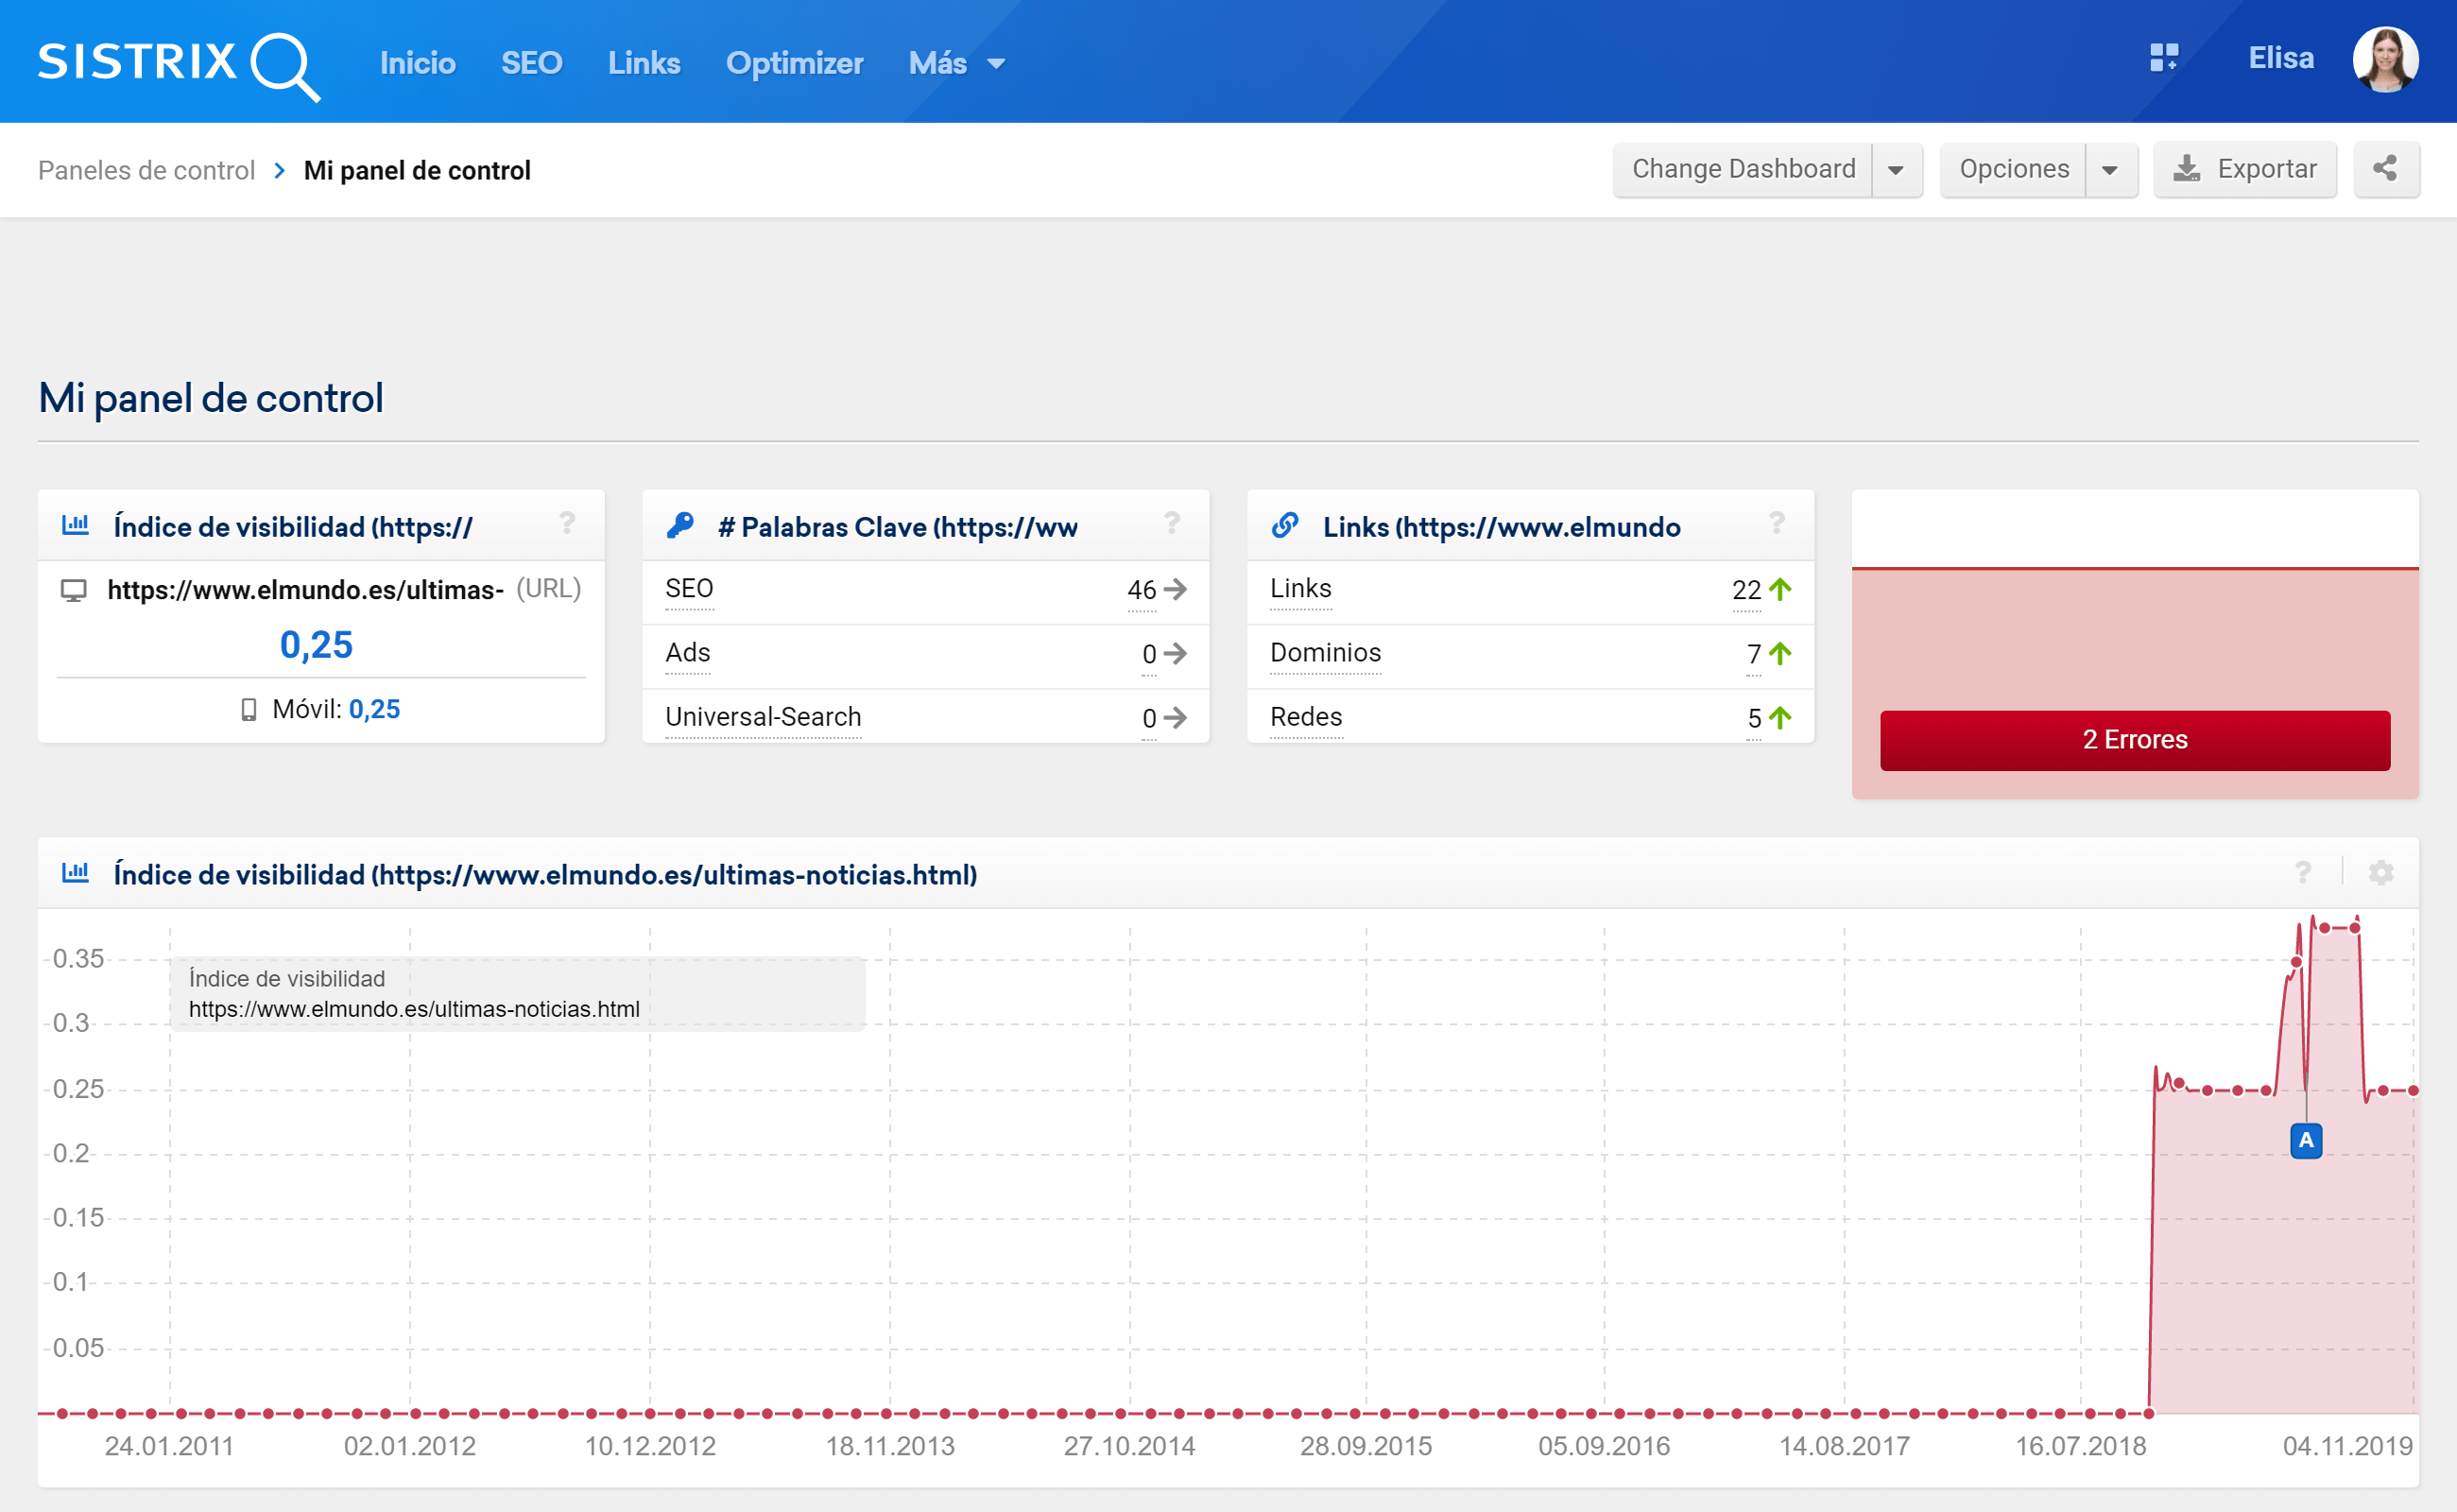Click the mobile phone icon next to Móvil
2457x1512 pixels.
(x=249, y=710)
